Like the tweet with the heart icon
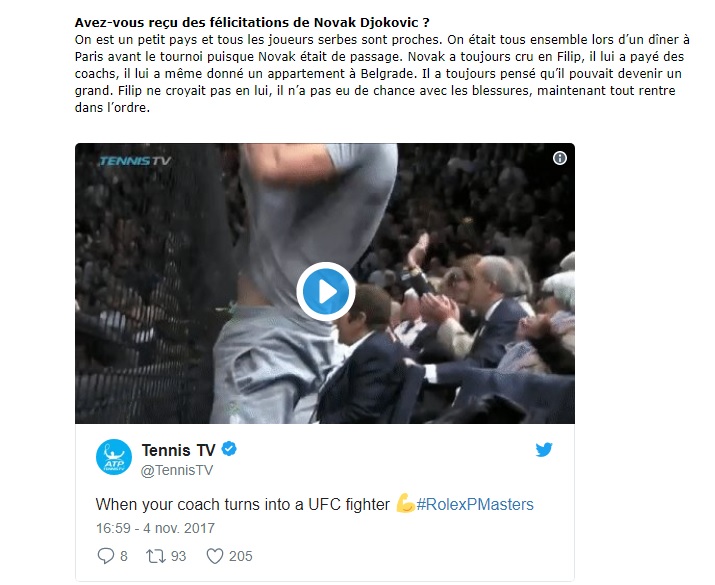 pos(215,556)
